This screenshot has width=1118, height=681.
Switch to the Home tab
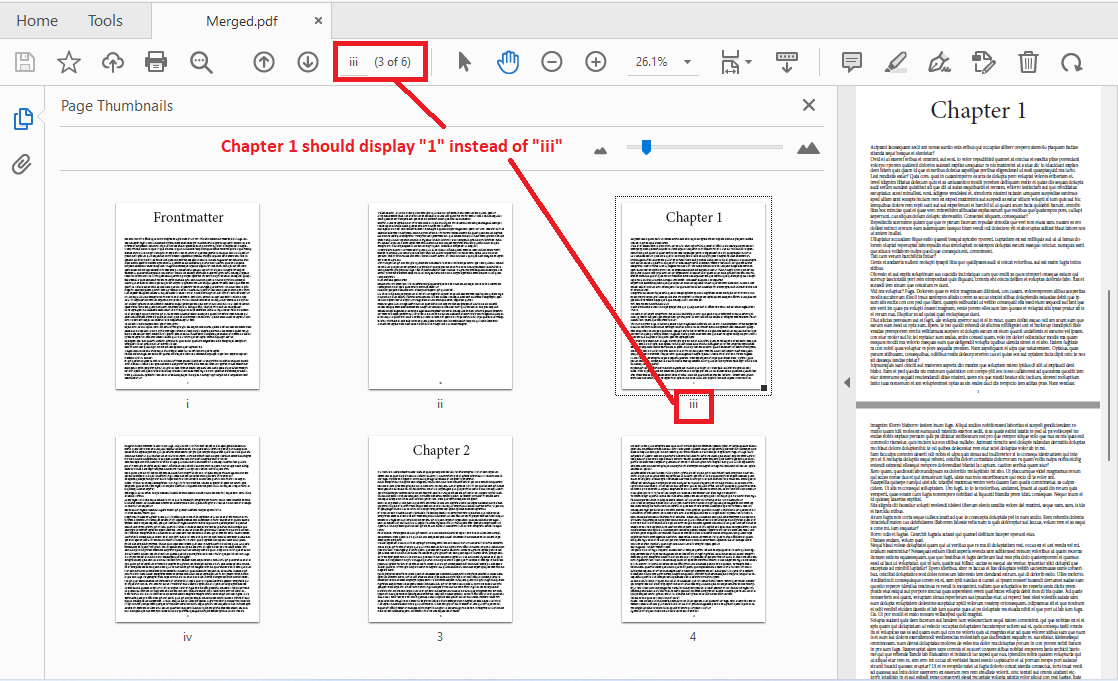[x=37, y=19]
